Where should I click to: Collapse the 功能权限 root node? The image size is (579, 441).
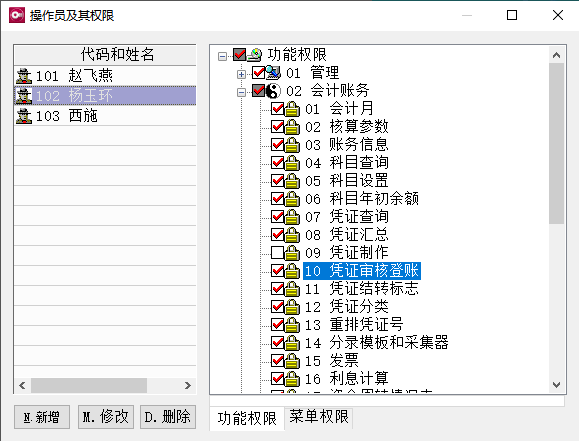(222, 57)
